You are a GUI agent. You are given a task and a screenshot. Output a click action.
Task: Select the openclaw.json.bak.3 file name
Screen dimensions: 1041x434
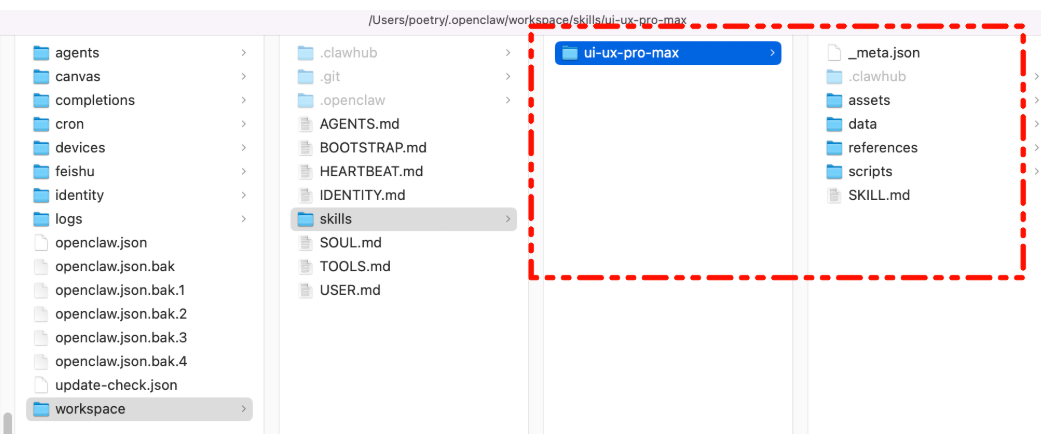click(x=121, y=338)
